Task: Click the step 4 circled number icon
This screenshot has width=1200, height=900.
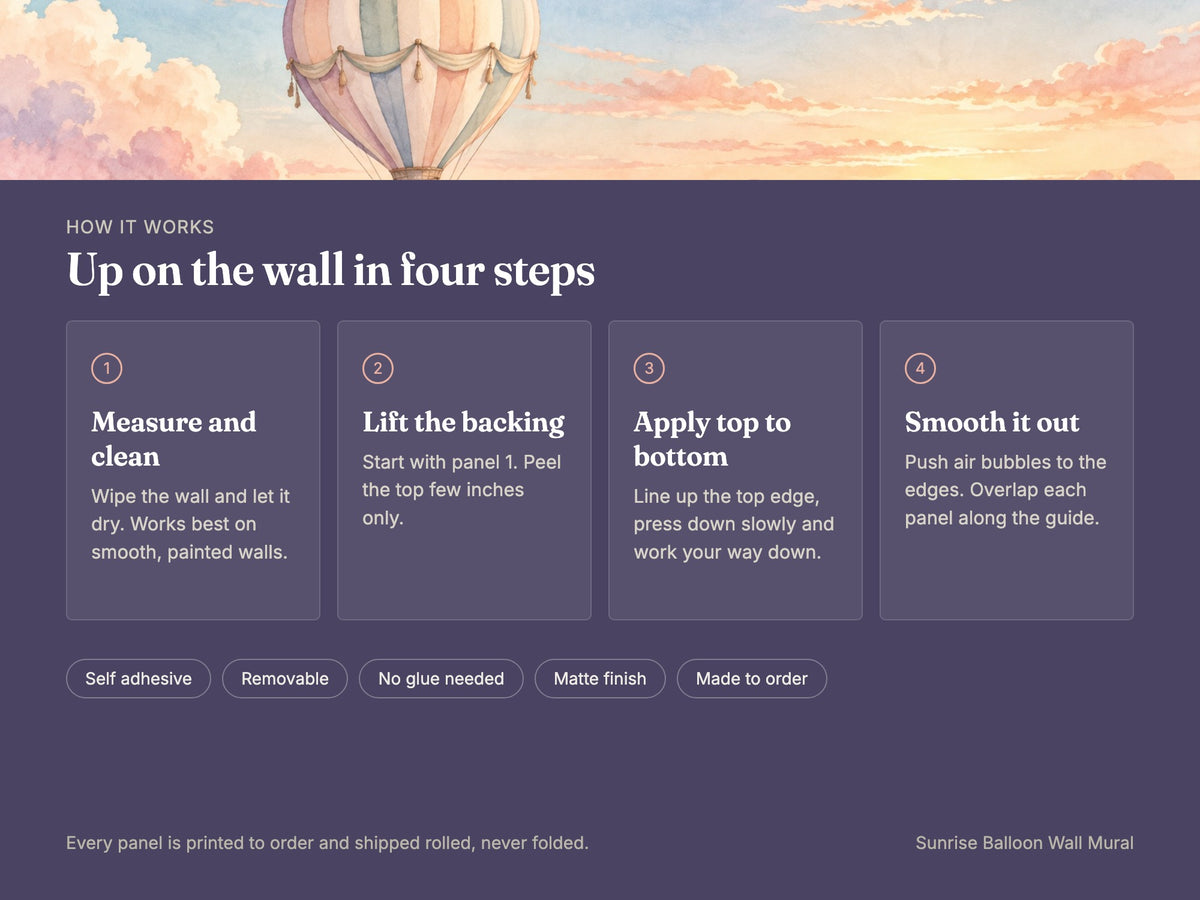Action: (920, 369)
